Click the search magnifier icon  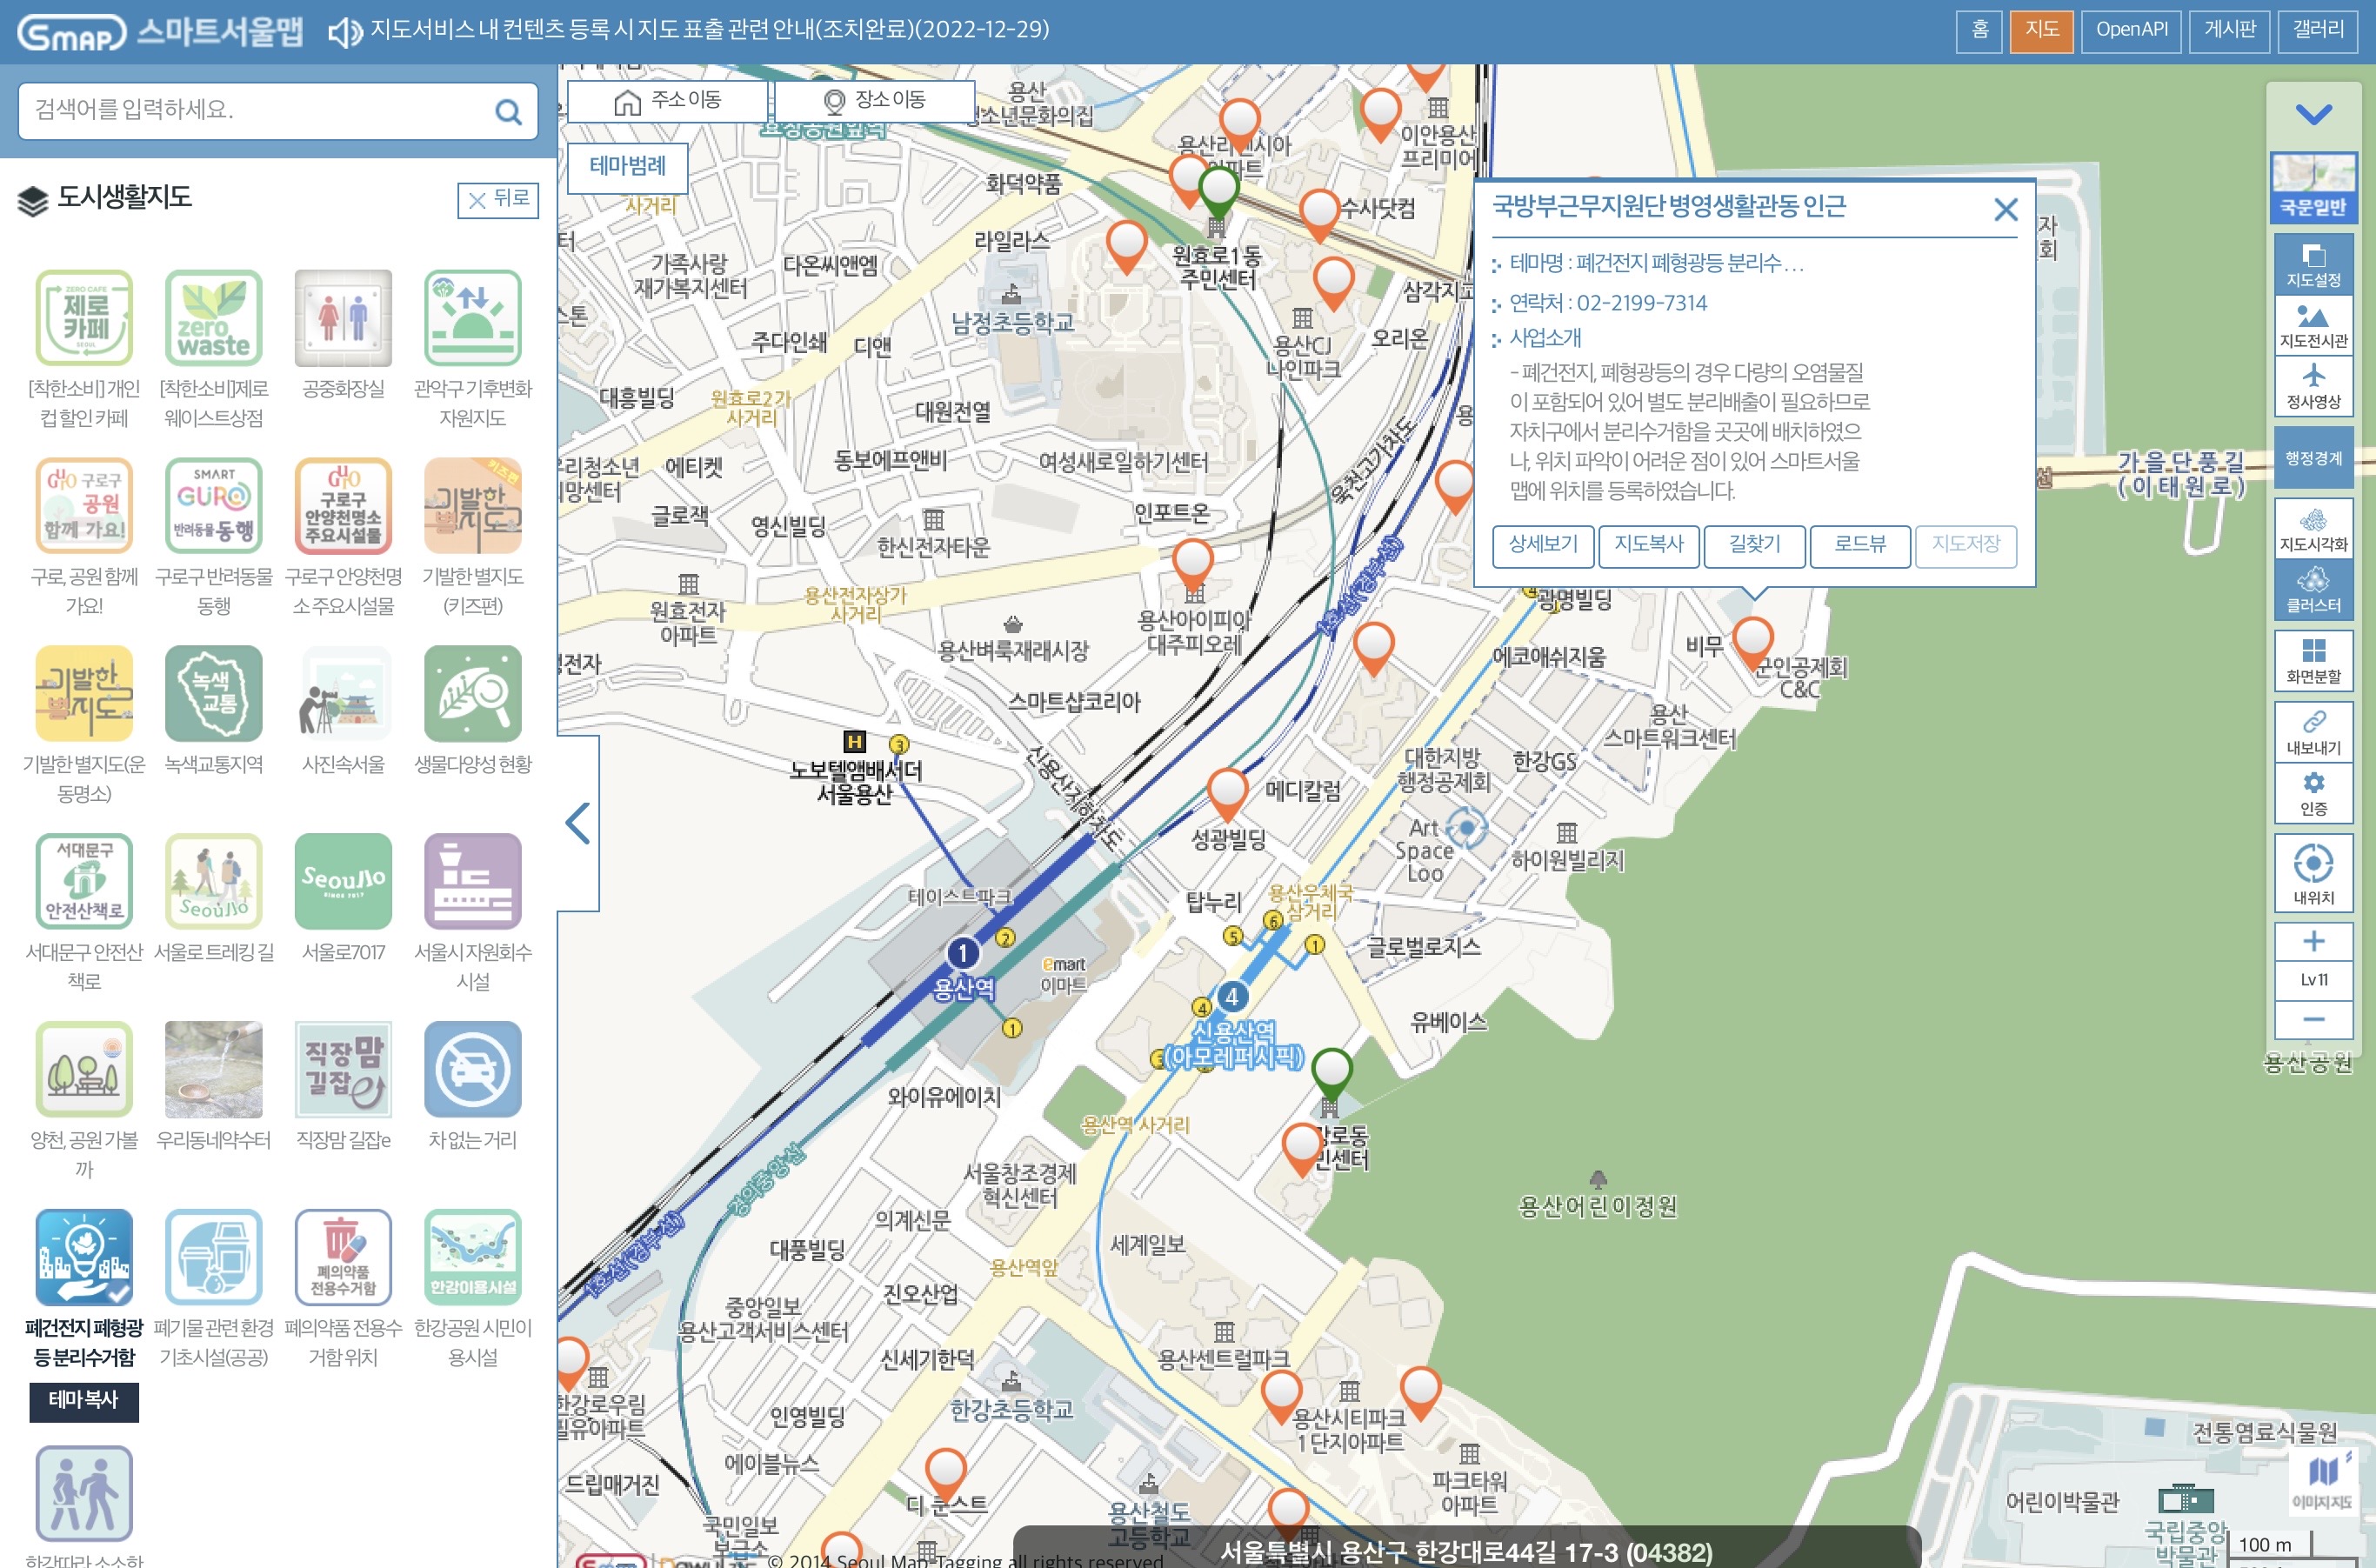pyautogui.click(x=508, y=111)
